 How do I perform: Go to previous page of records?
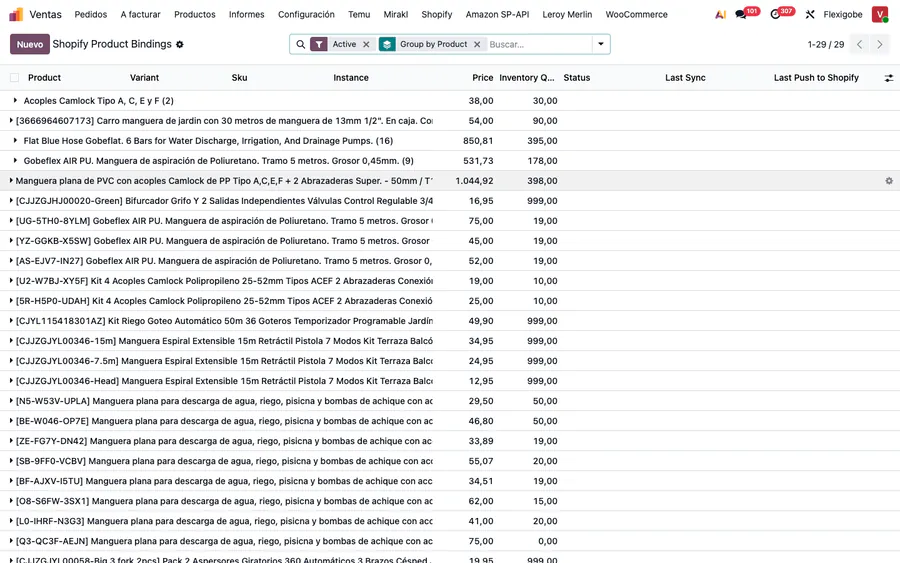click(x=859, y=44)
